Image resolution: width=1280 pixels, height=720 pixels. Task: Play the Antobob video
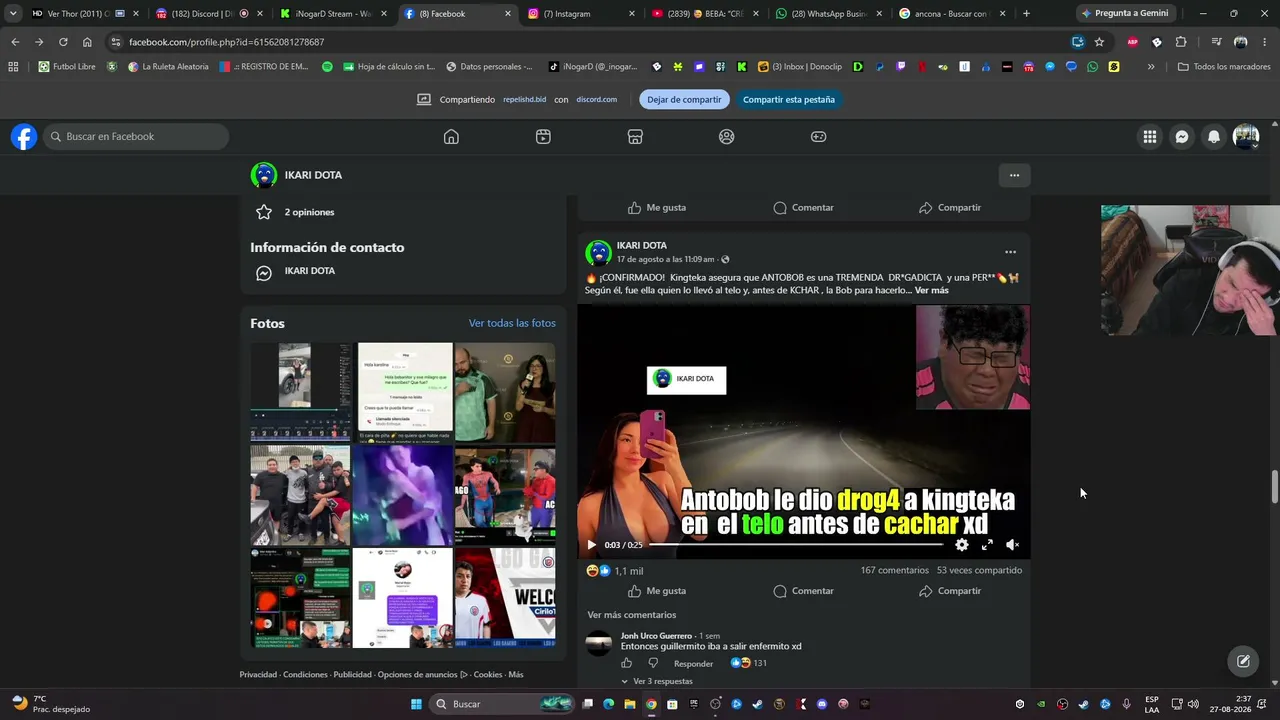591,545
